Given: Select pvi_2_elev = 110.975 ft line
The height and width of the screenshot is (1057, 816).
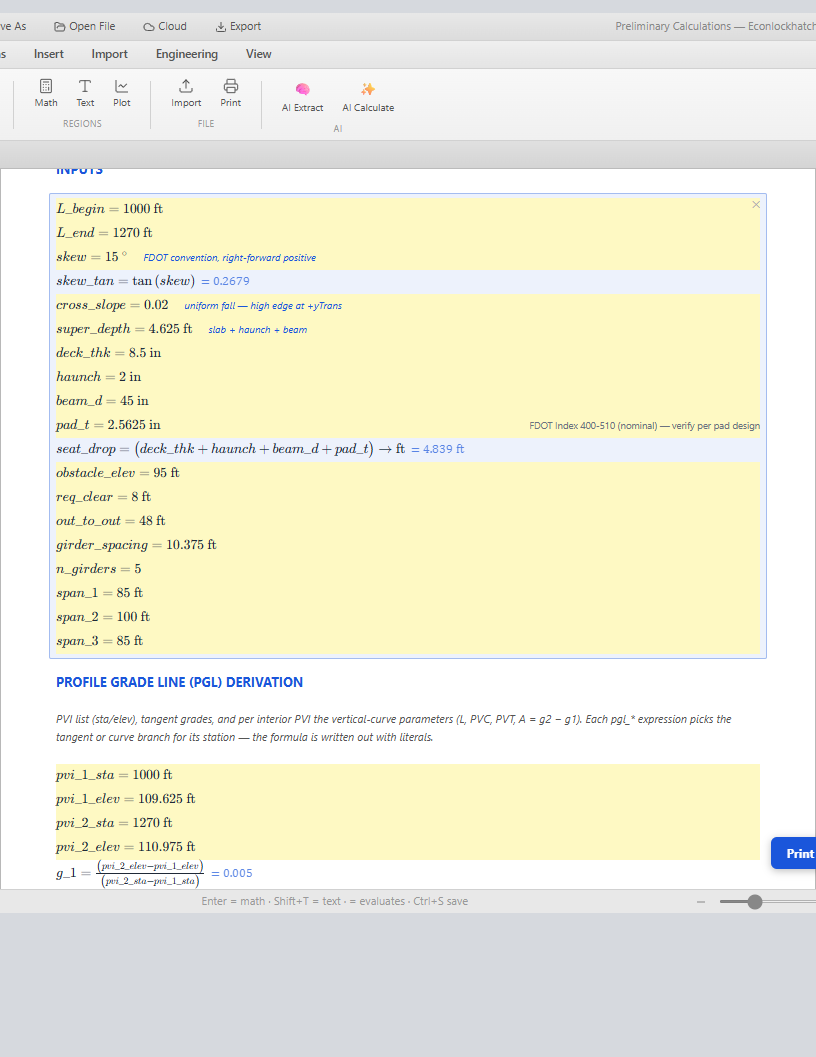Looking at the screenshot, I should [x=408, y=847].
